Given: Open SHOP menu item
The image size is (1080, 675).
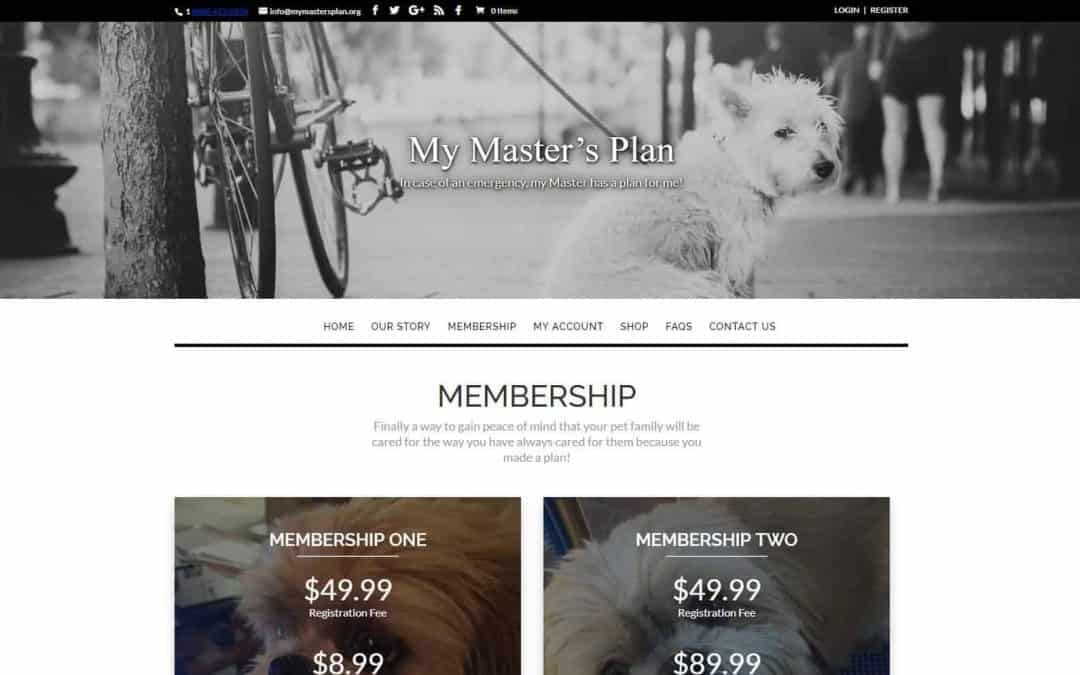Looking at the screenshot, I should [x=634, y=326].
